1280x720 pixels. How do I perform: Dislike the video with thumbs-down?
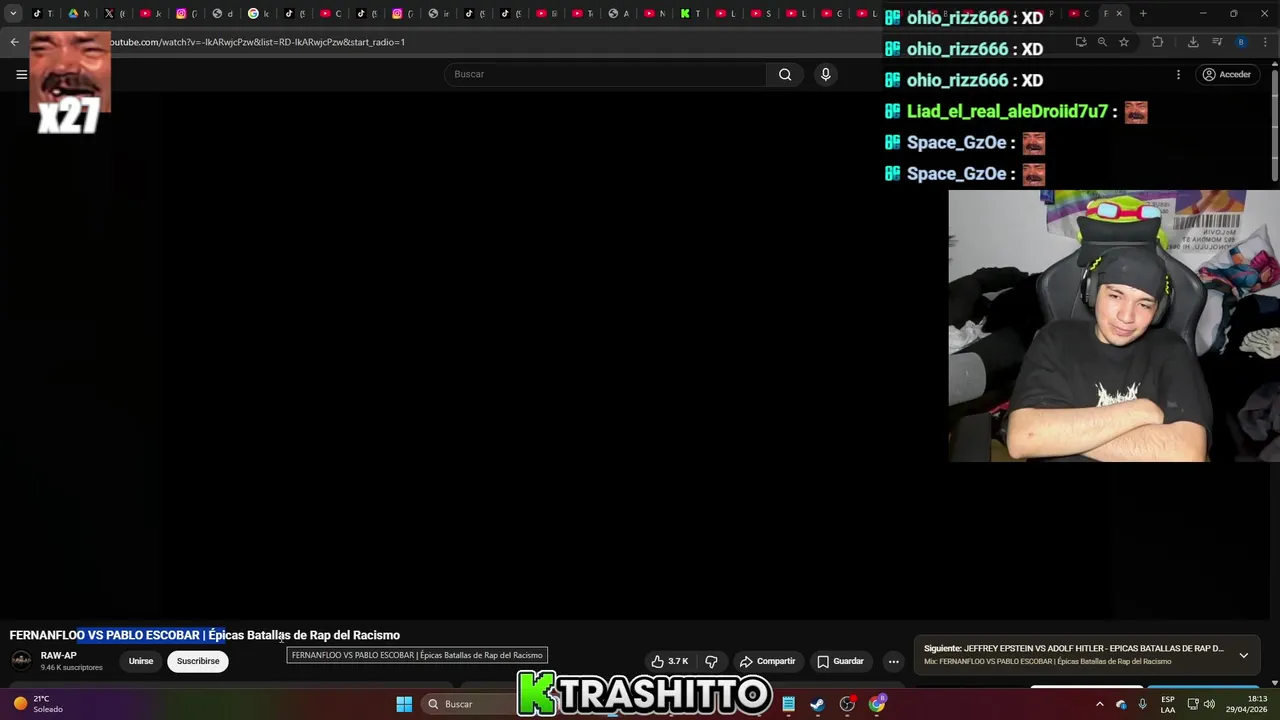tap(712, 661)
